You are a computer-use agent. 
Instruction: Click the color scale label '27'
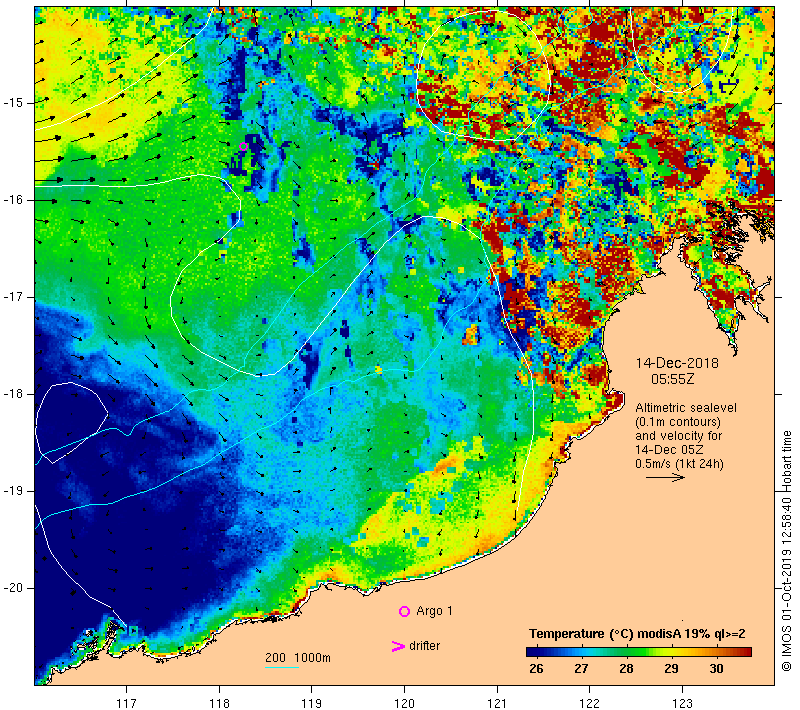[x=581, y=669]
